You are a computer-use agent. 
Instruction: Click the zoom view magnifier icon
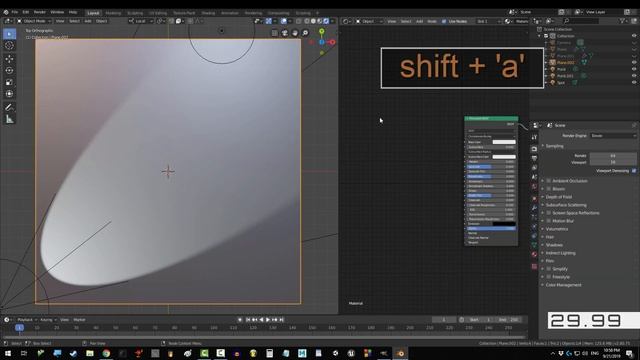click(305, 33)
